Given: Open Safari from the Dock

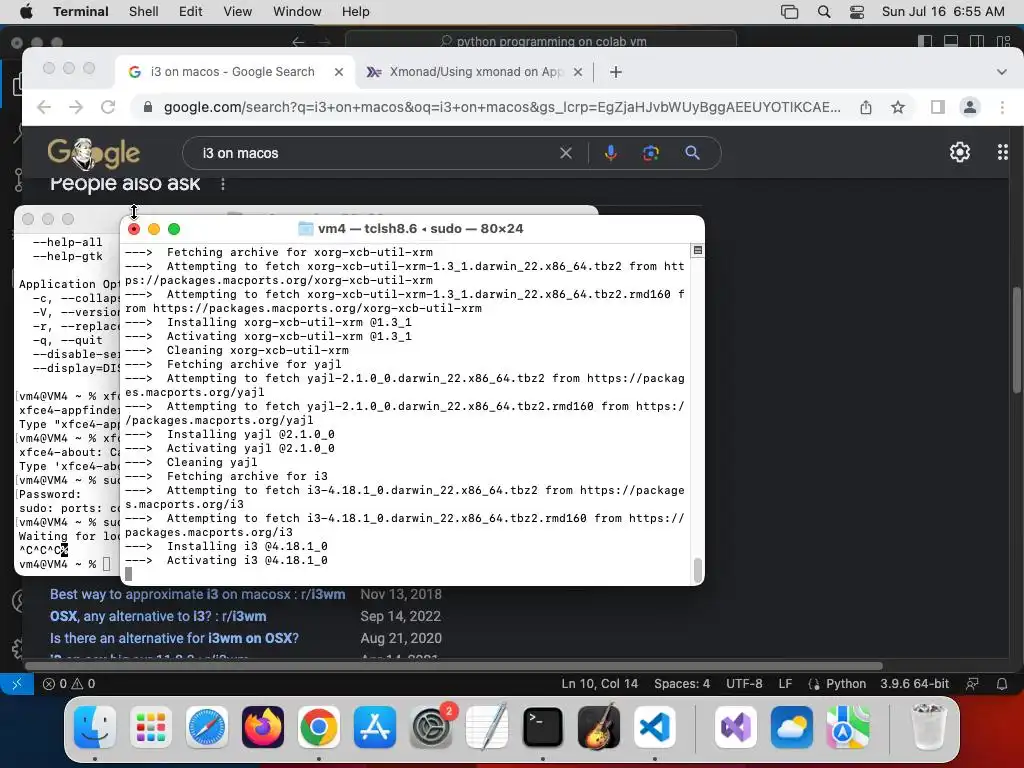Looking at the screenshot, I should coord(207,727).
